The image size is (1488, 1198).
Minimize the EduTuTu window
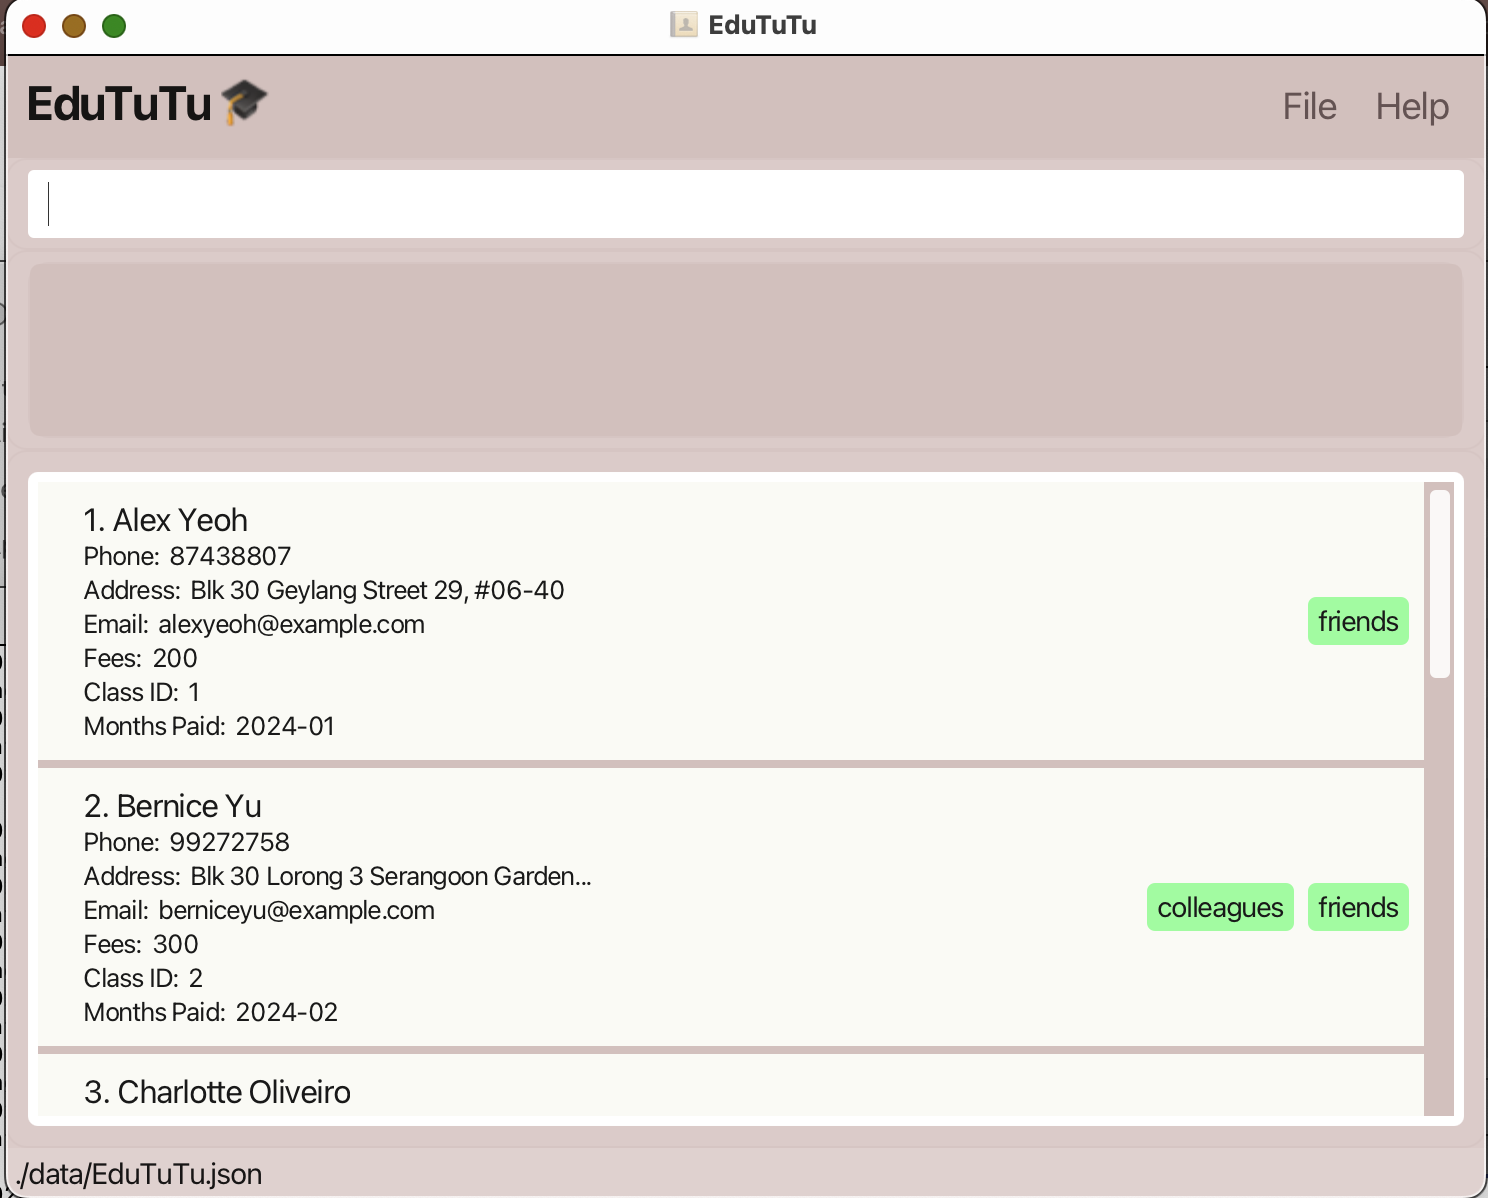pyautogui.click(x=74, y=25)
